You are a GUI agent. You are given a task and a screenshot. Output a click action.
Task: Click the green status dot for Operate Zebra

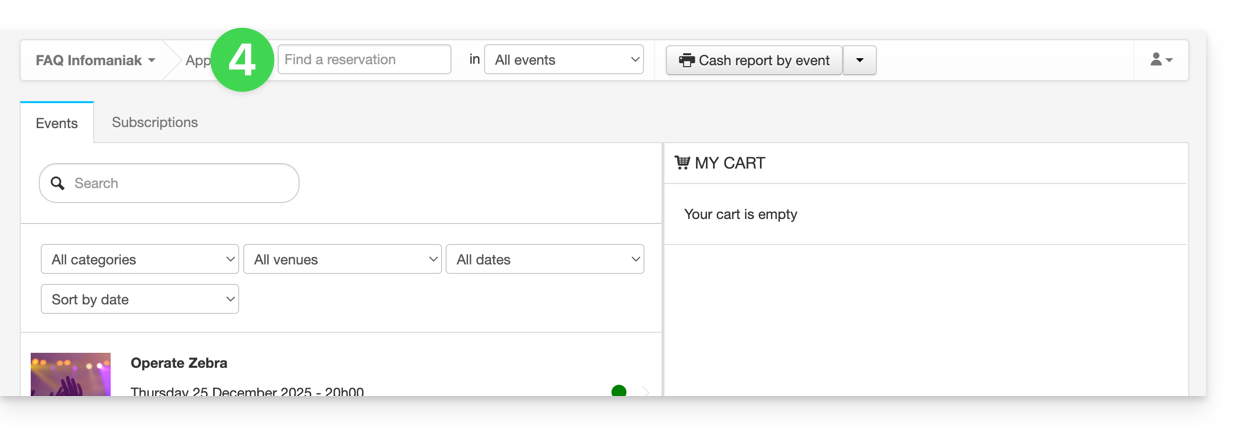(x=618, y=391)
